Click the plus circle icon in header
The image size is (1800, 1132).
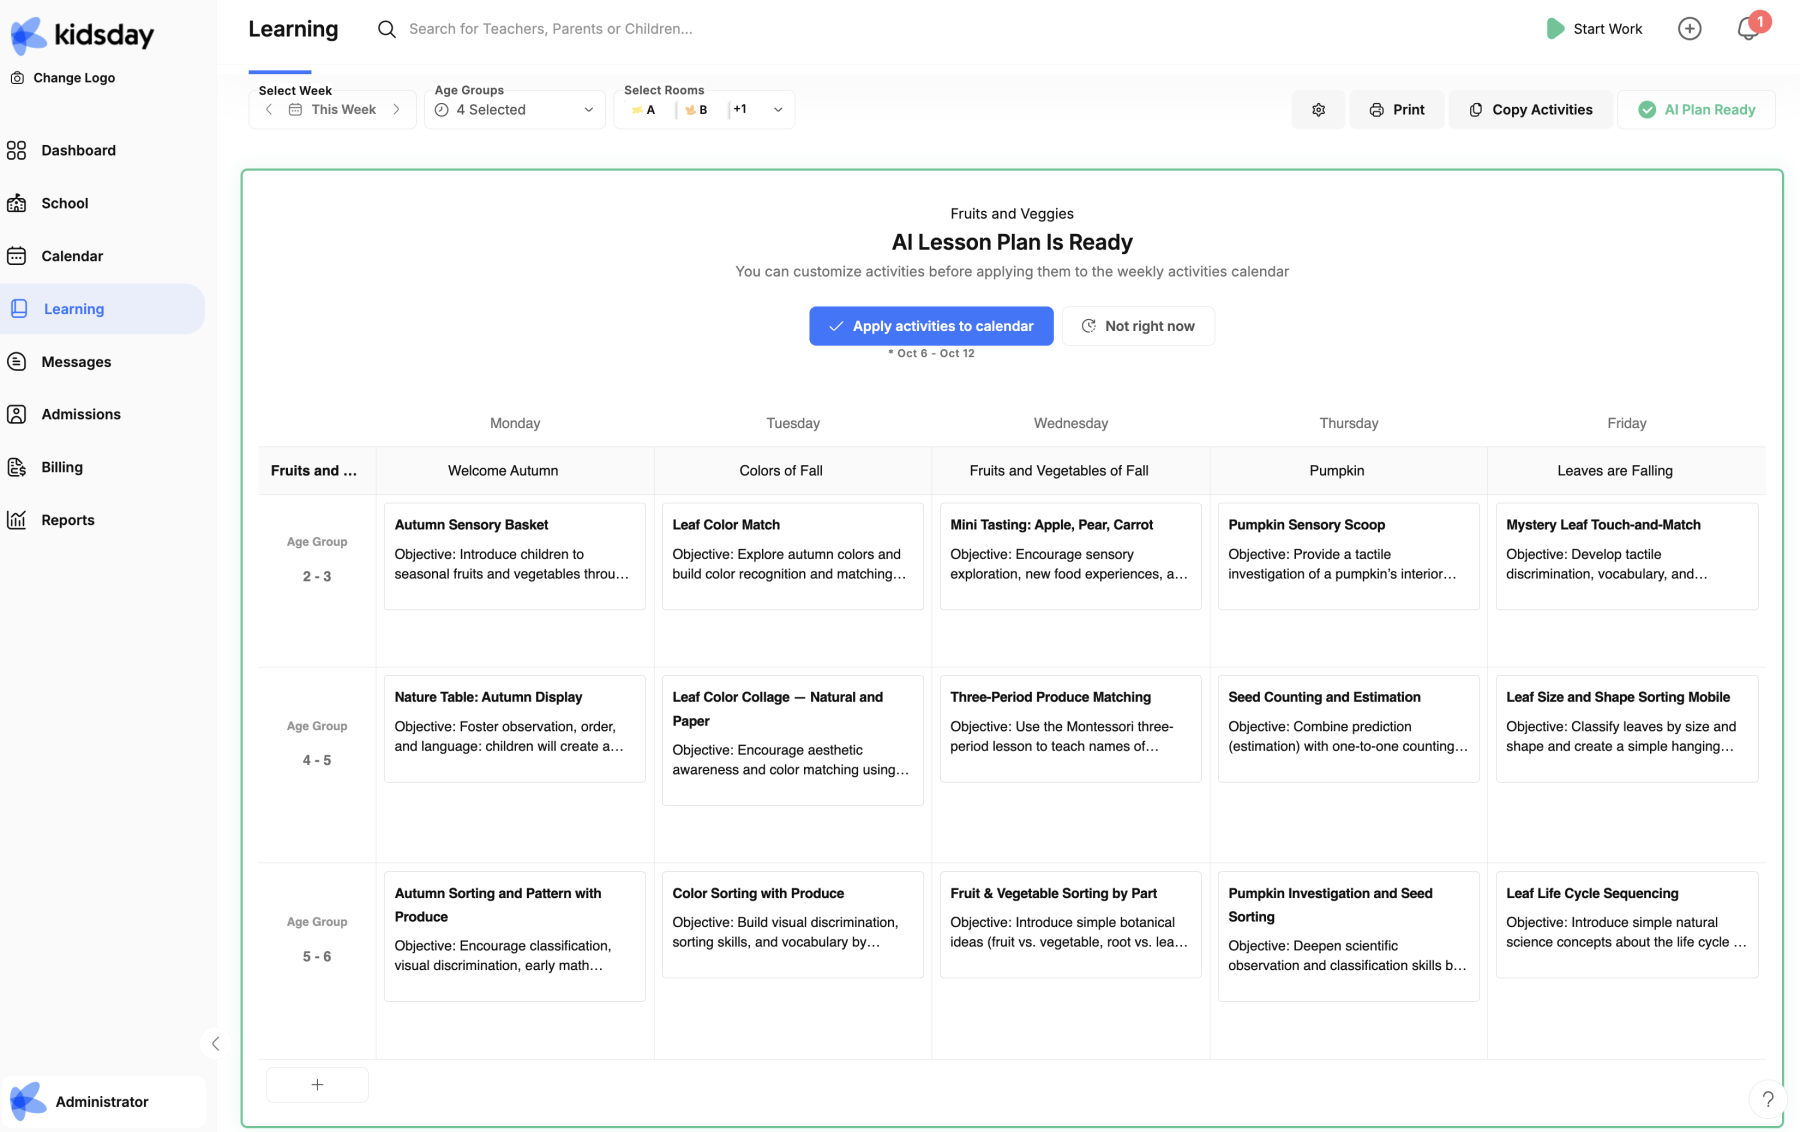[1689, 29]
